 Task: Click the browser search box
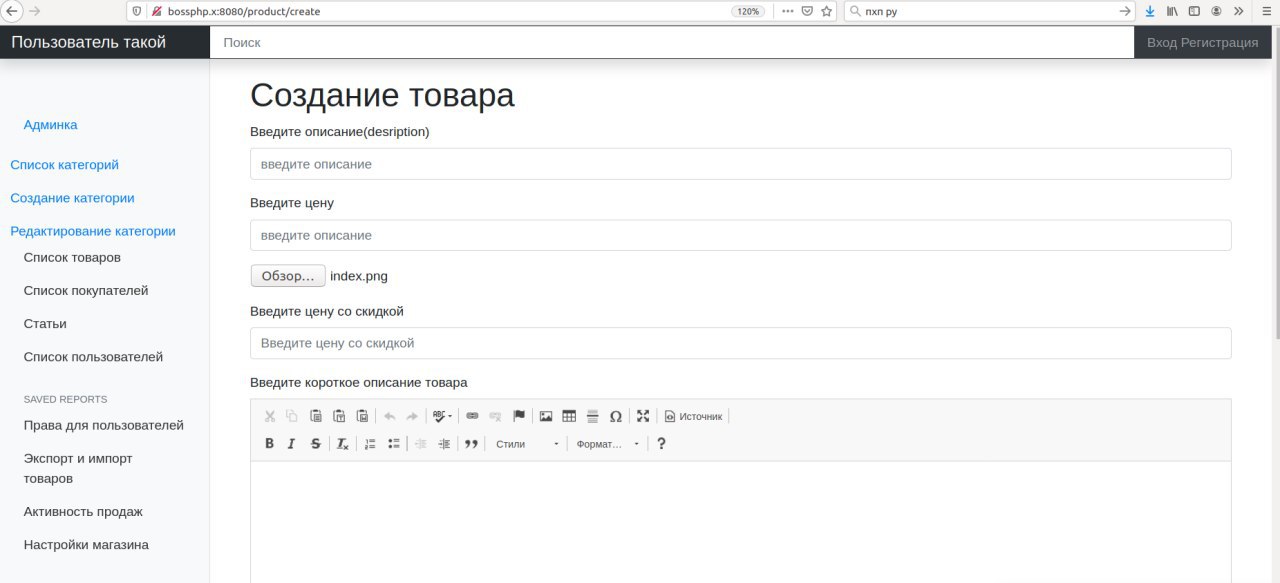pyautogui.click(x=990, y=11)
